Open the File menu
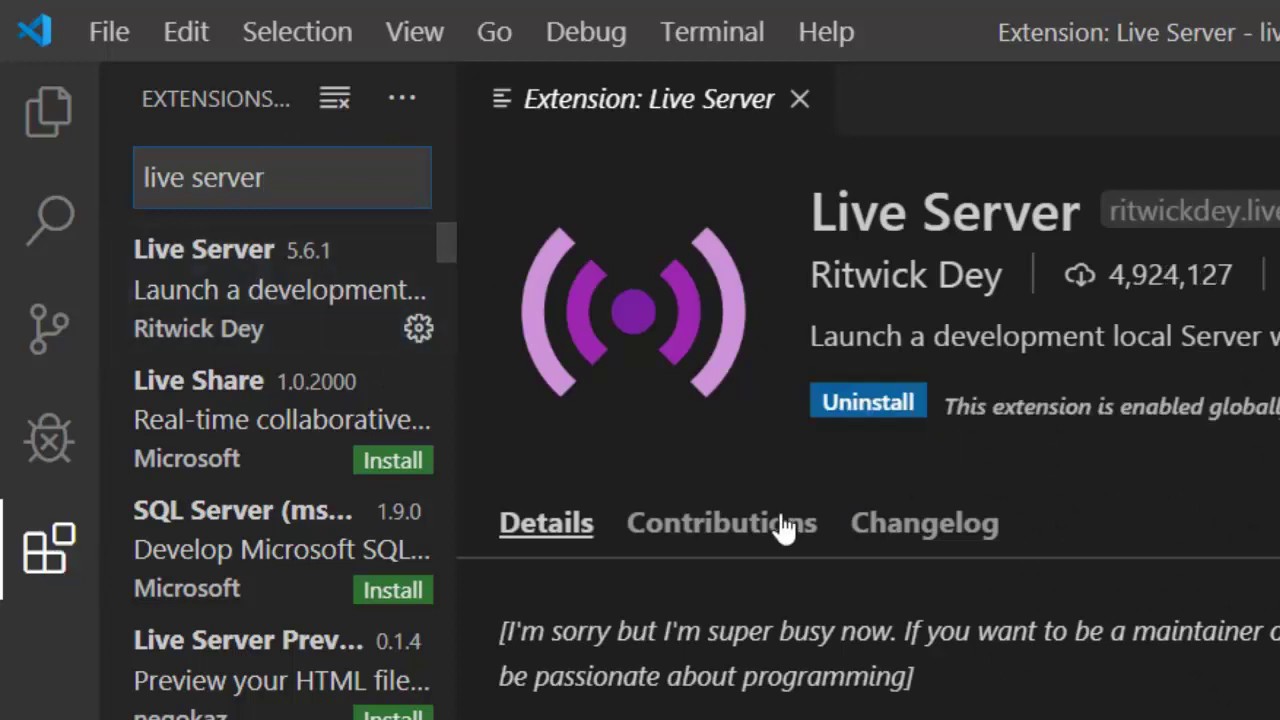The image size is (1280, 720). coord(109,32)
